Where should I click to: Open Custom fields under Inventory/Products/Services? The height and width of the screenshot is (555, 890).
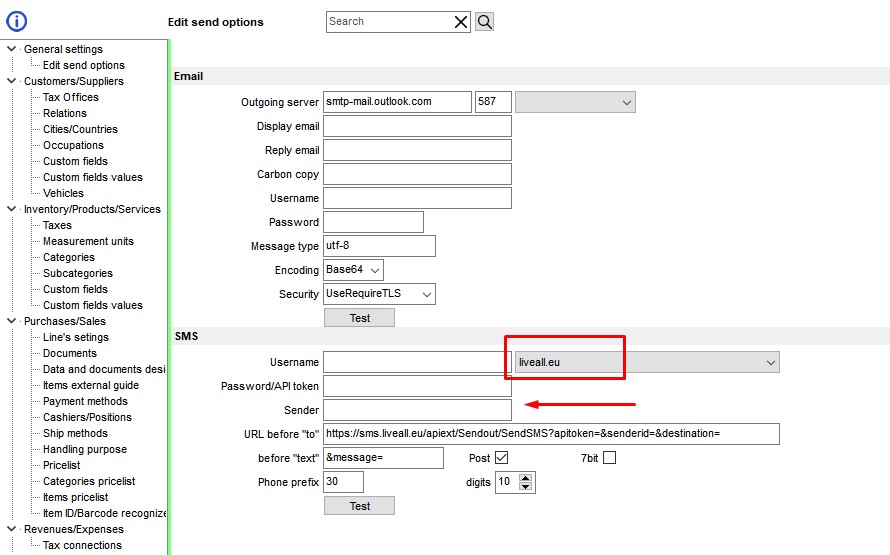click(x=75, y=289)
